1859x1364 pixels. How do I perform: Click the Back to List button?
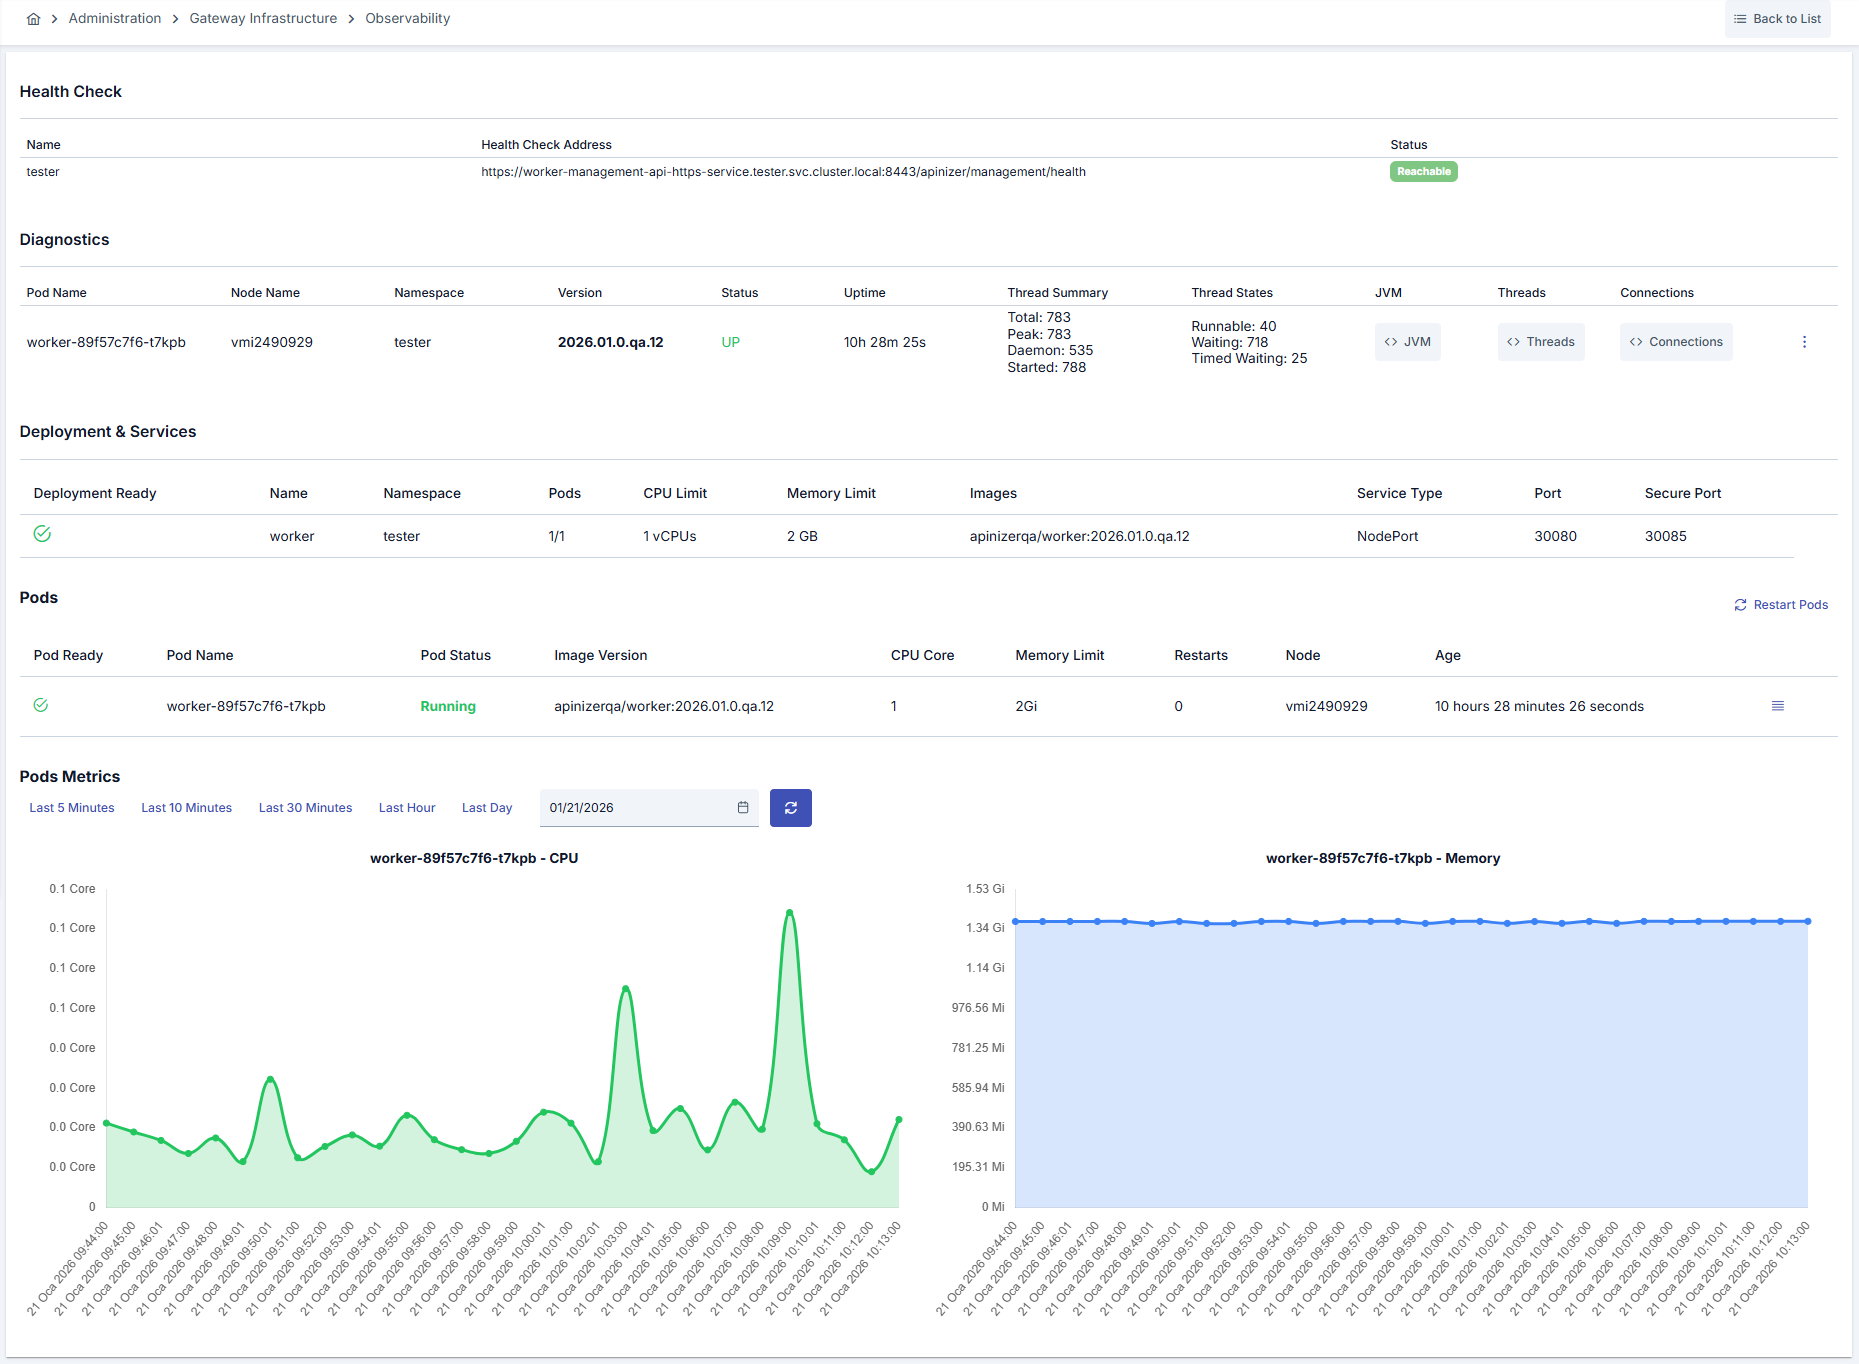pos(1777,19)
